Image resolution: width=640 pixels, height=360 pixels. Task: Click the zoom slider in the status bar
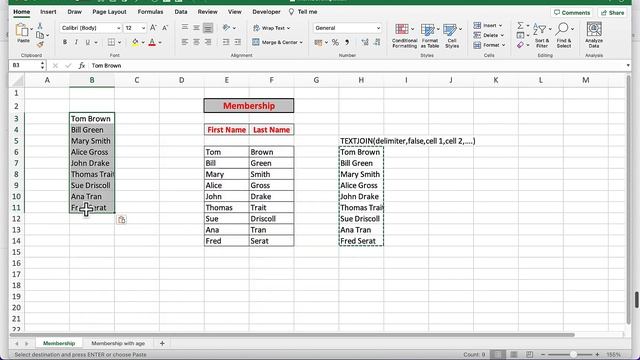573,354
